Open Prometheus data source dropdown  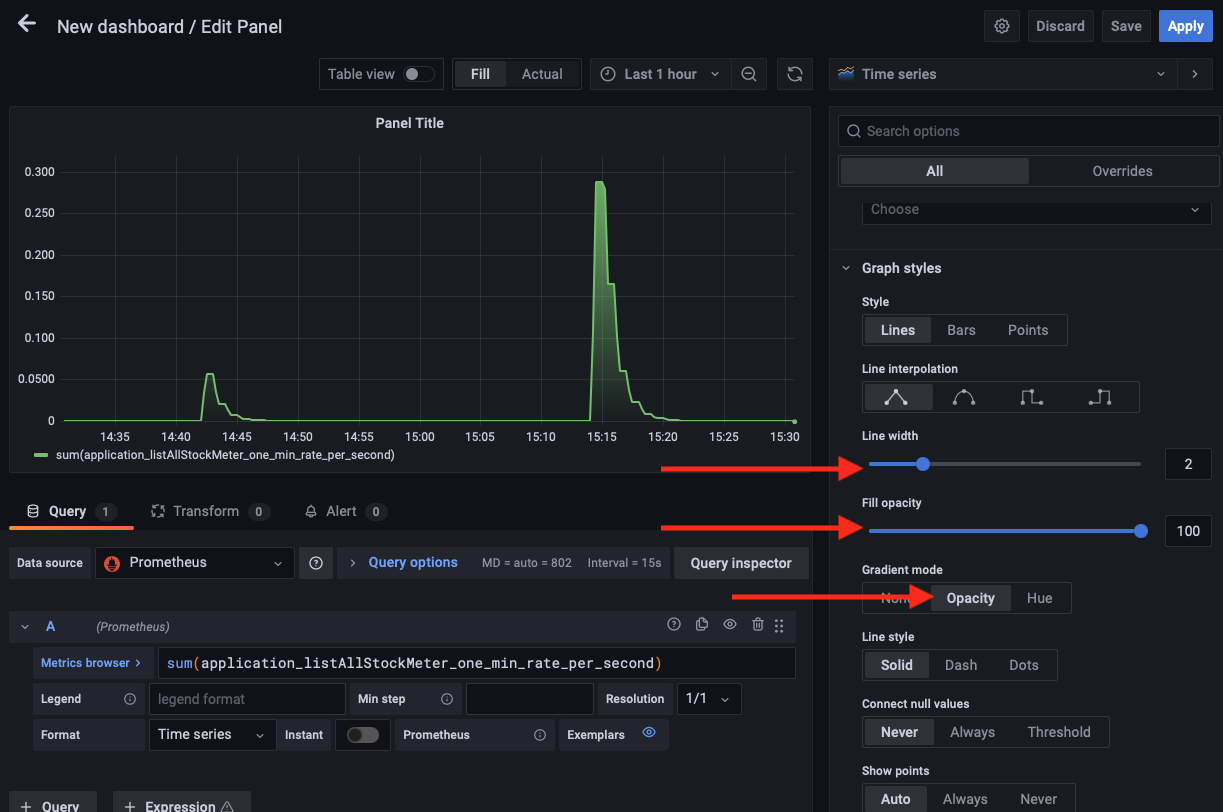[195, 563]
